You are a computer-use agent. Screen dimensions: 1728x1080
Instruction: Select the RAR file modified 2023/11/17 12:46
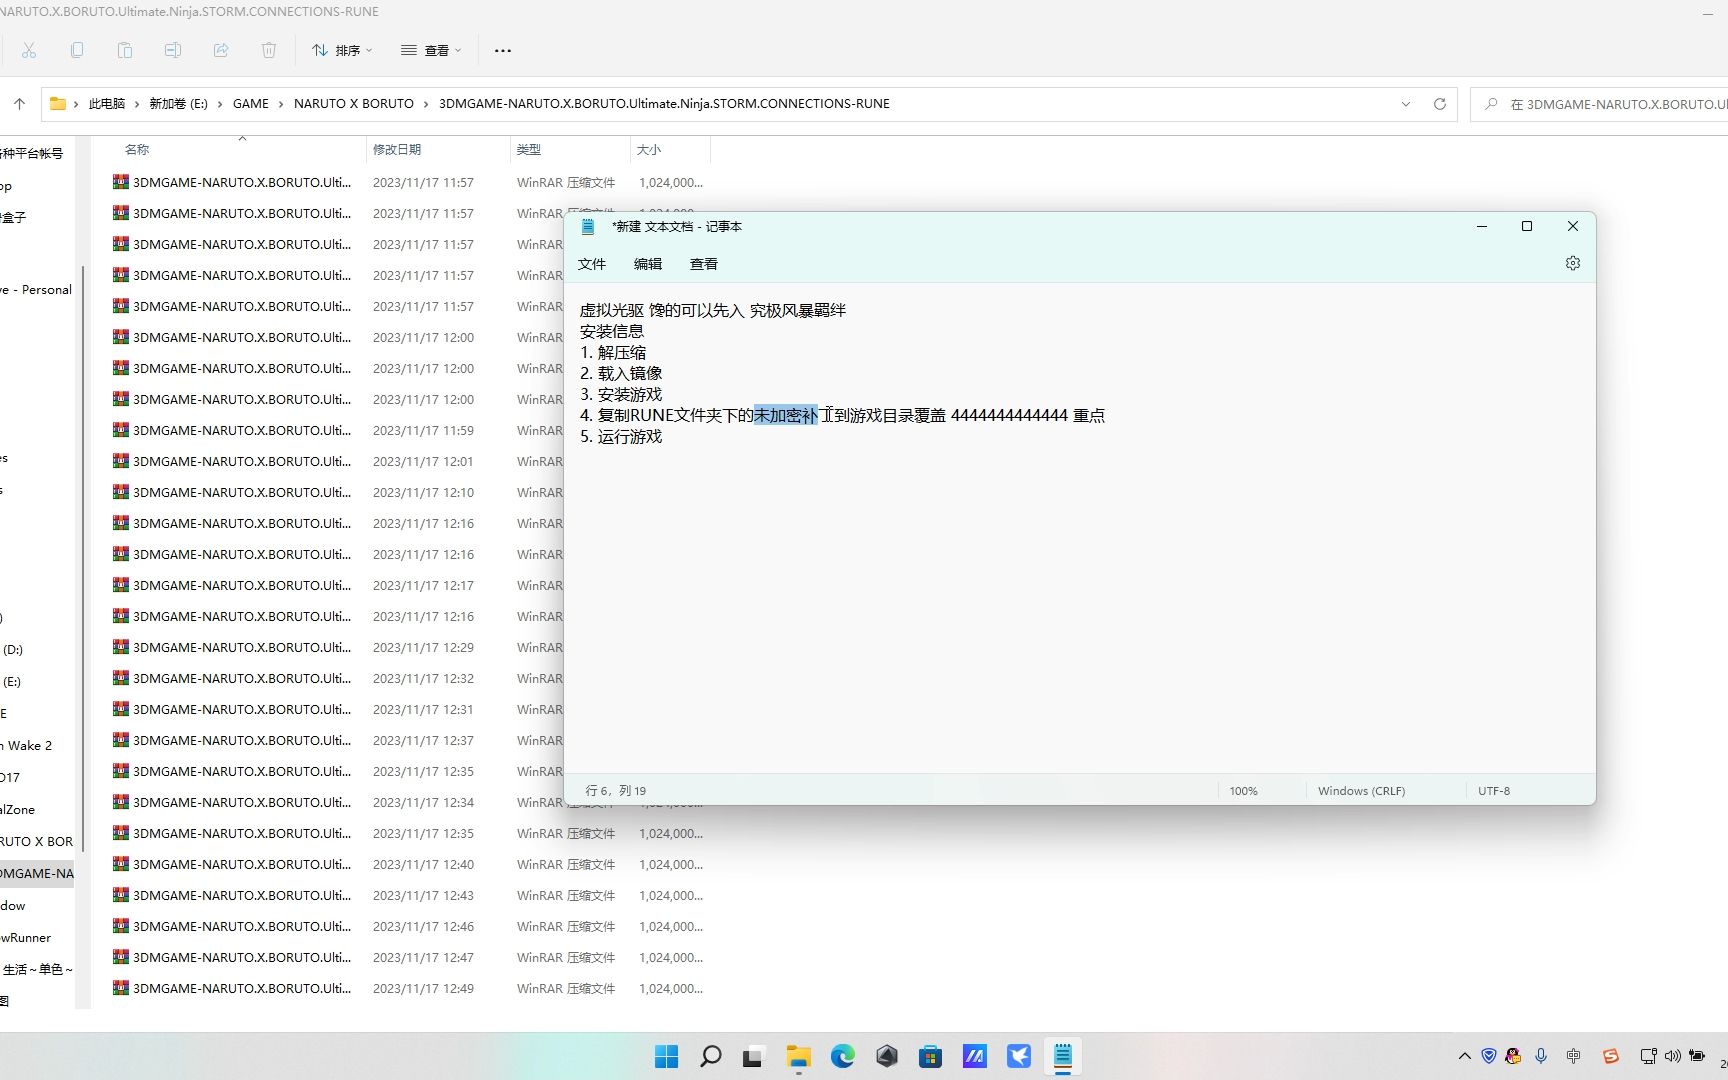(408, 927)
